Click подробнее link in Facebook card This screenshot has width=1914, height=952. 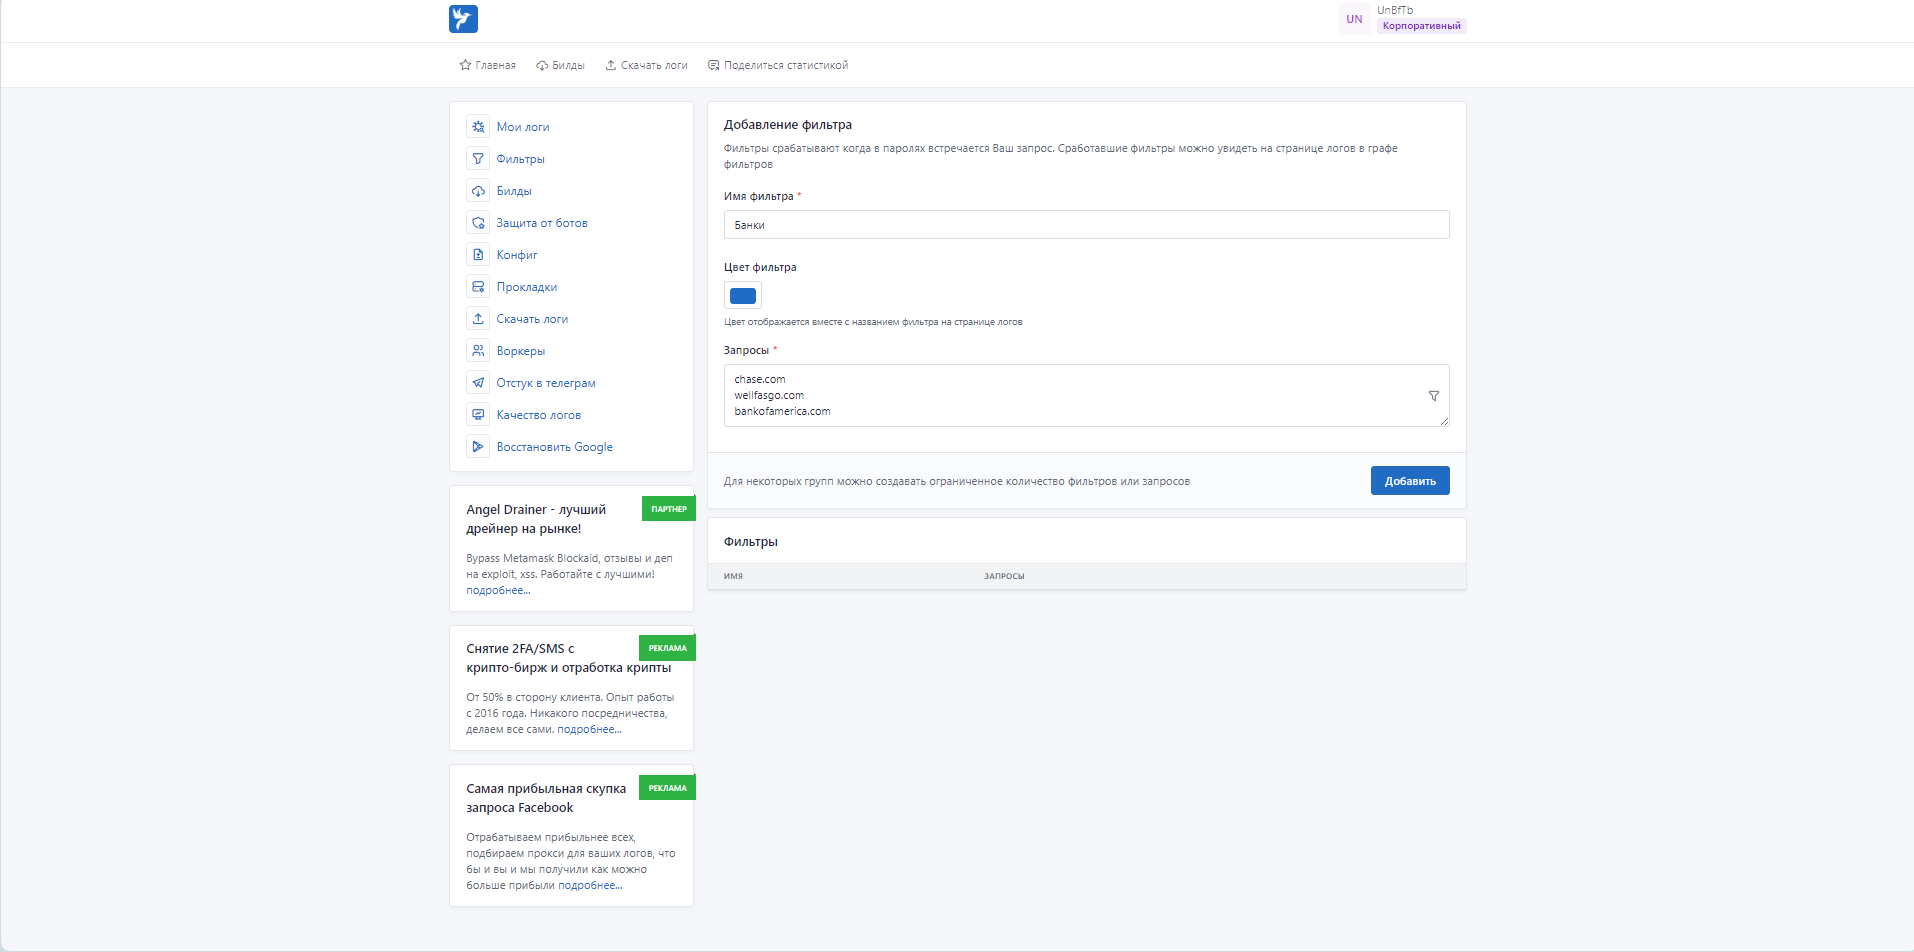click(x=590, y=886)
